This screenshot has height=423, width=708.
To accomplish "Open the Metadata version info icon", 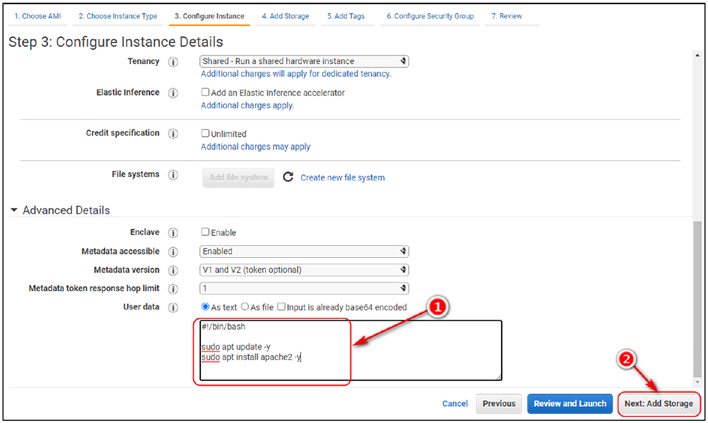I will [173, 270].
